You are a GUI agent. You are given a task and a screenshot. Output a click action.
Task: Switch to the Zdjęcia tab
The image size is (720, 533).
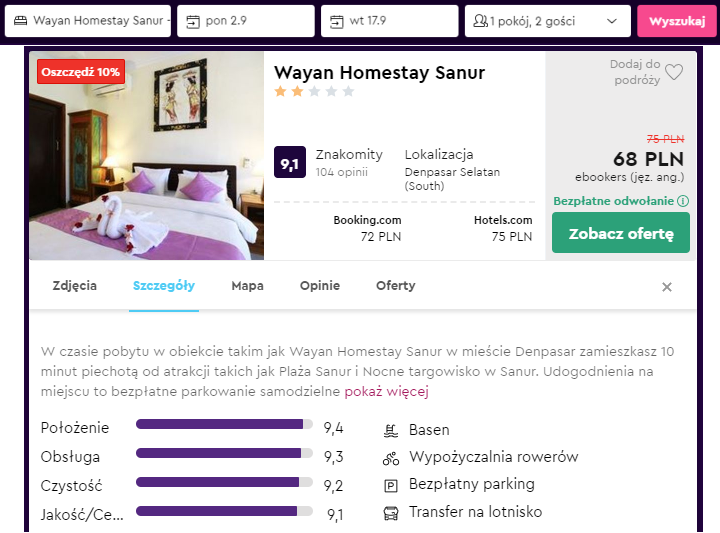(74, 286)
